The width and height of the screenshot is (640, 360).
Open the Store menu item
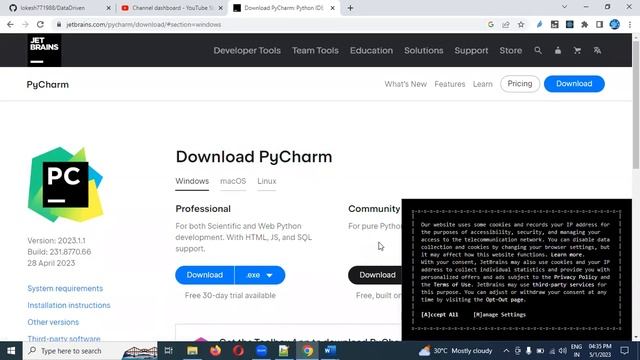(x=511, y=51)
